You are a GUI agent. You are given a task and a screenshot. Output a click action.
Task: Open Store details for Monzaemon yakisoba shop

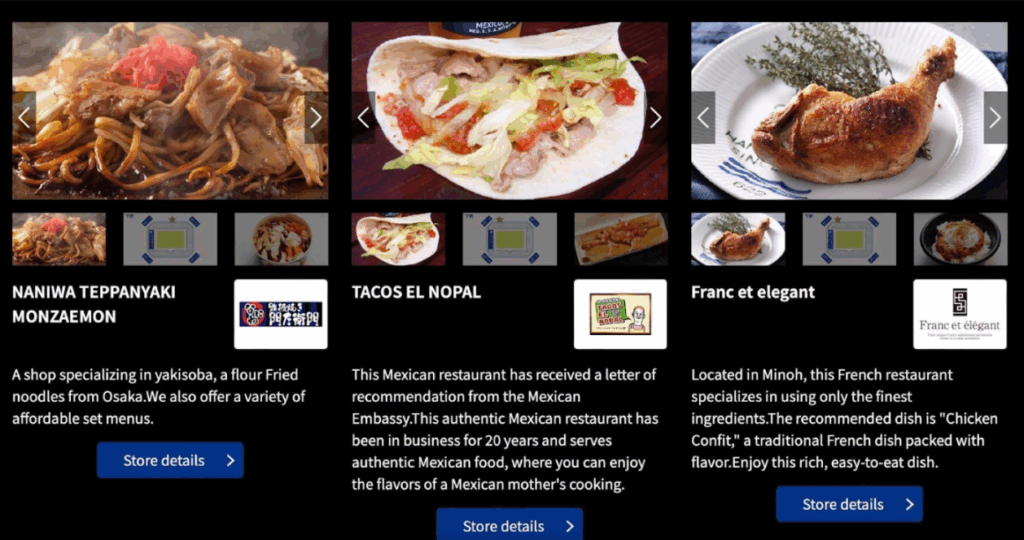click(170, 460)
